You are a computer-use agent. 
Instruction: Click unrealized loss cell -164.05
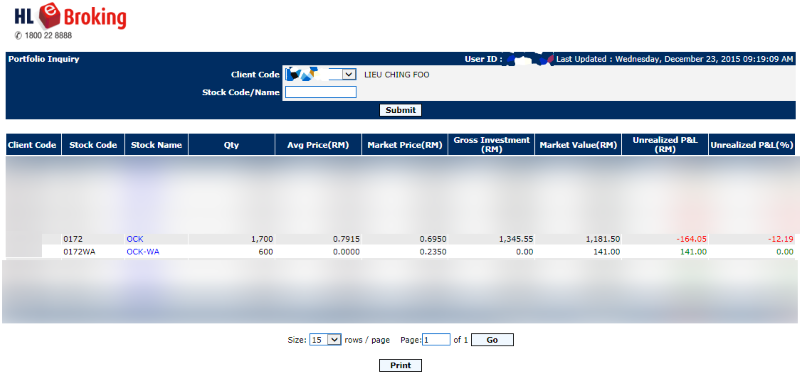click(691, 239)
